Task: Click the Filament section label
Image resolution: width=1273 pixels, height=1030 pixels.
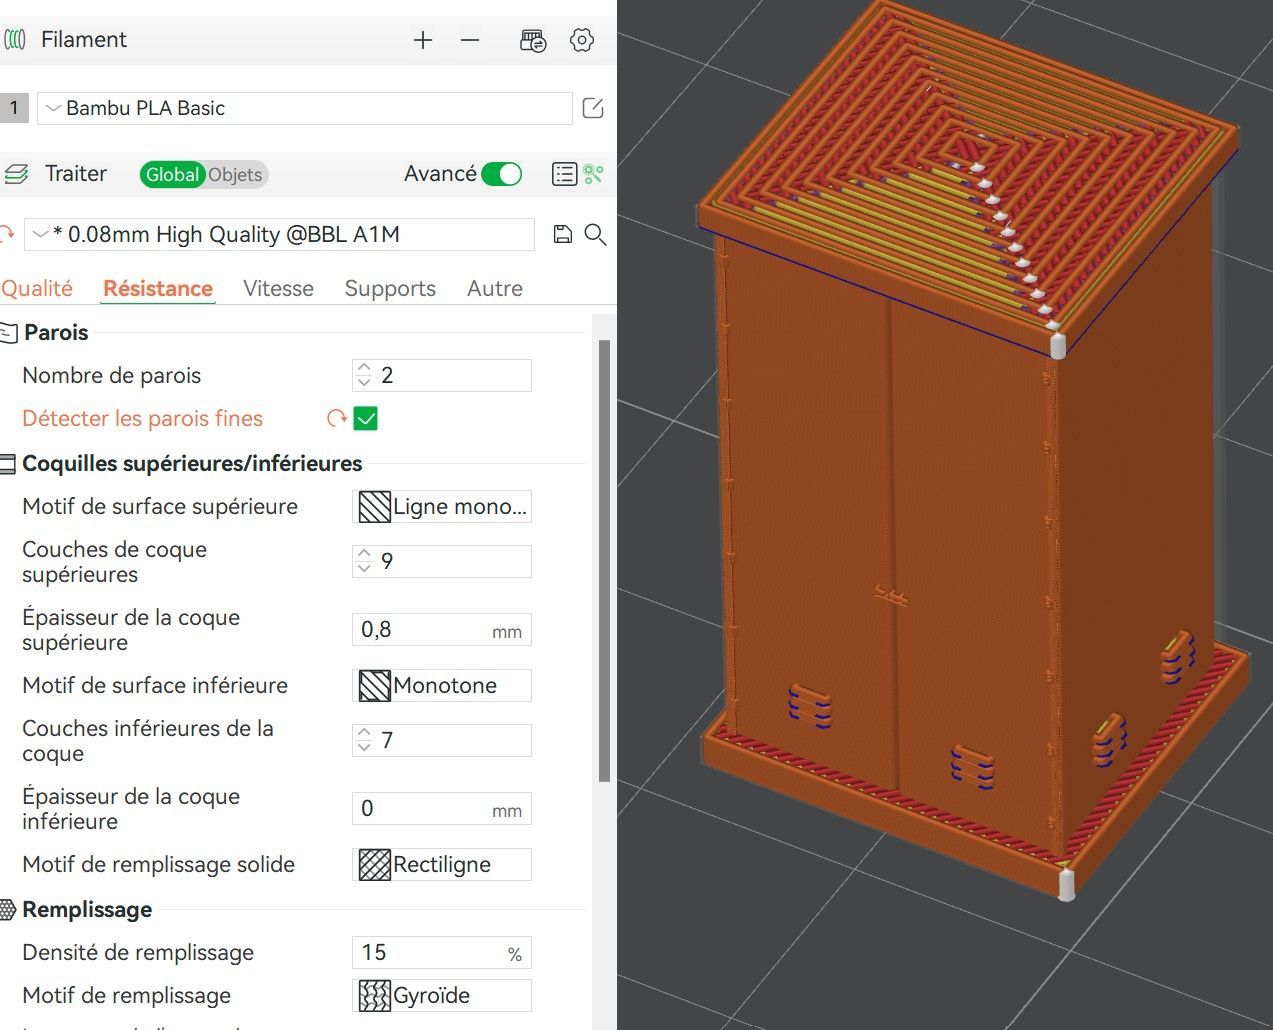Action: click(x=84, y=39)
